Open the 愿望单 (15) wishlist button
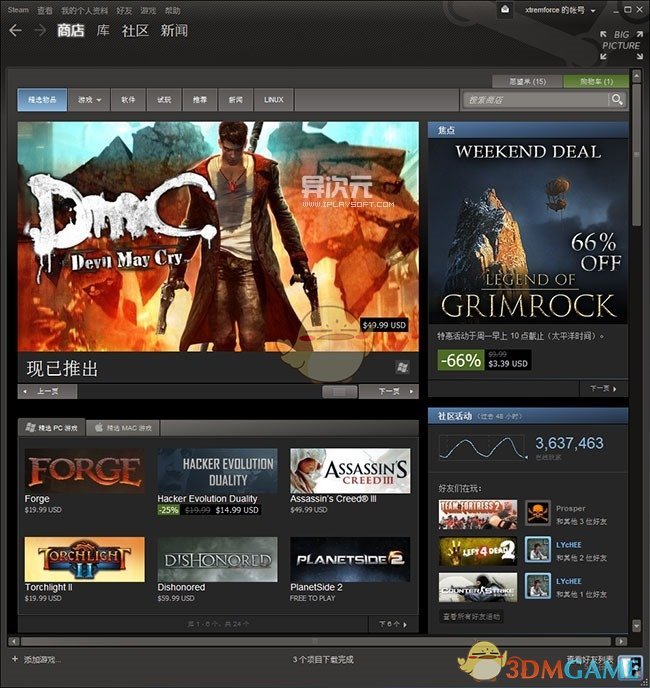The height and width of the screenshot is (688, 650). [527, 81]
